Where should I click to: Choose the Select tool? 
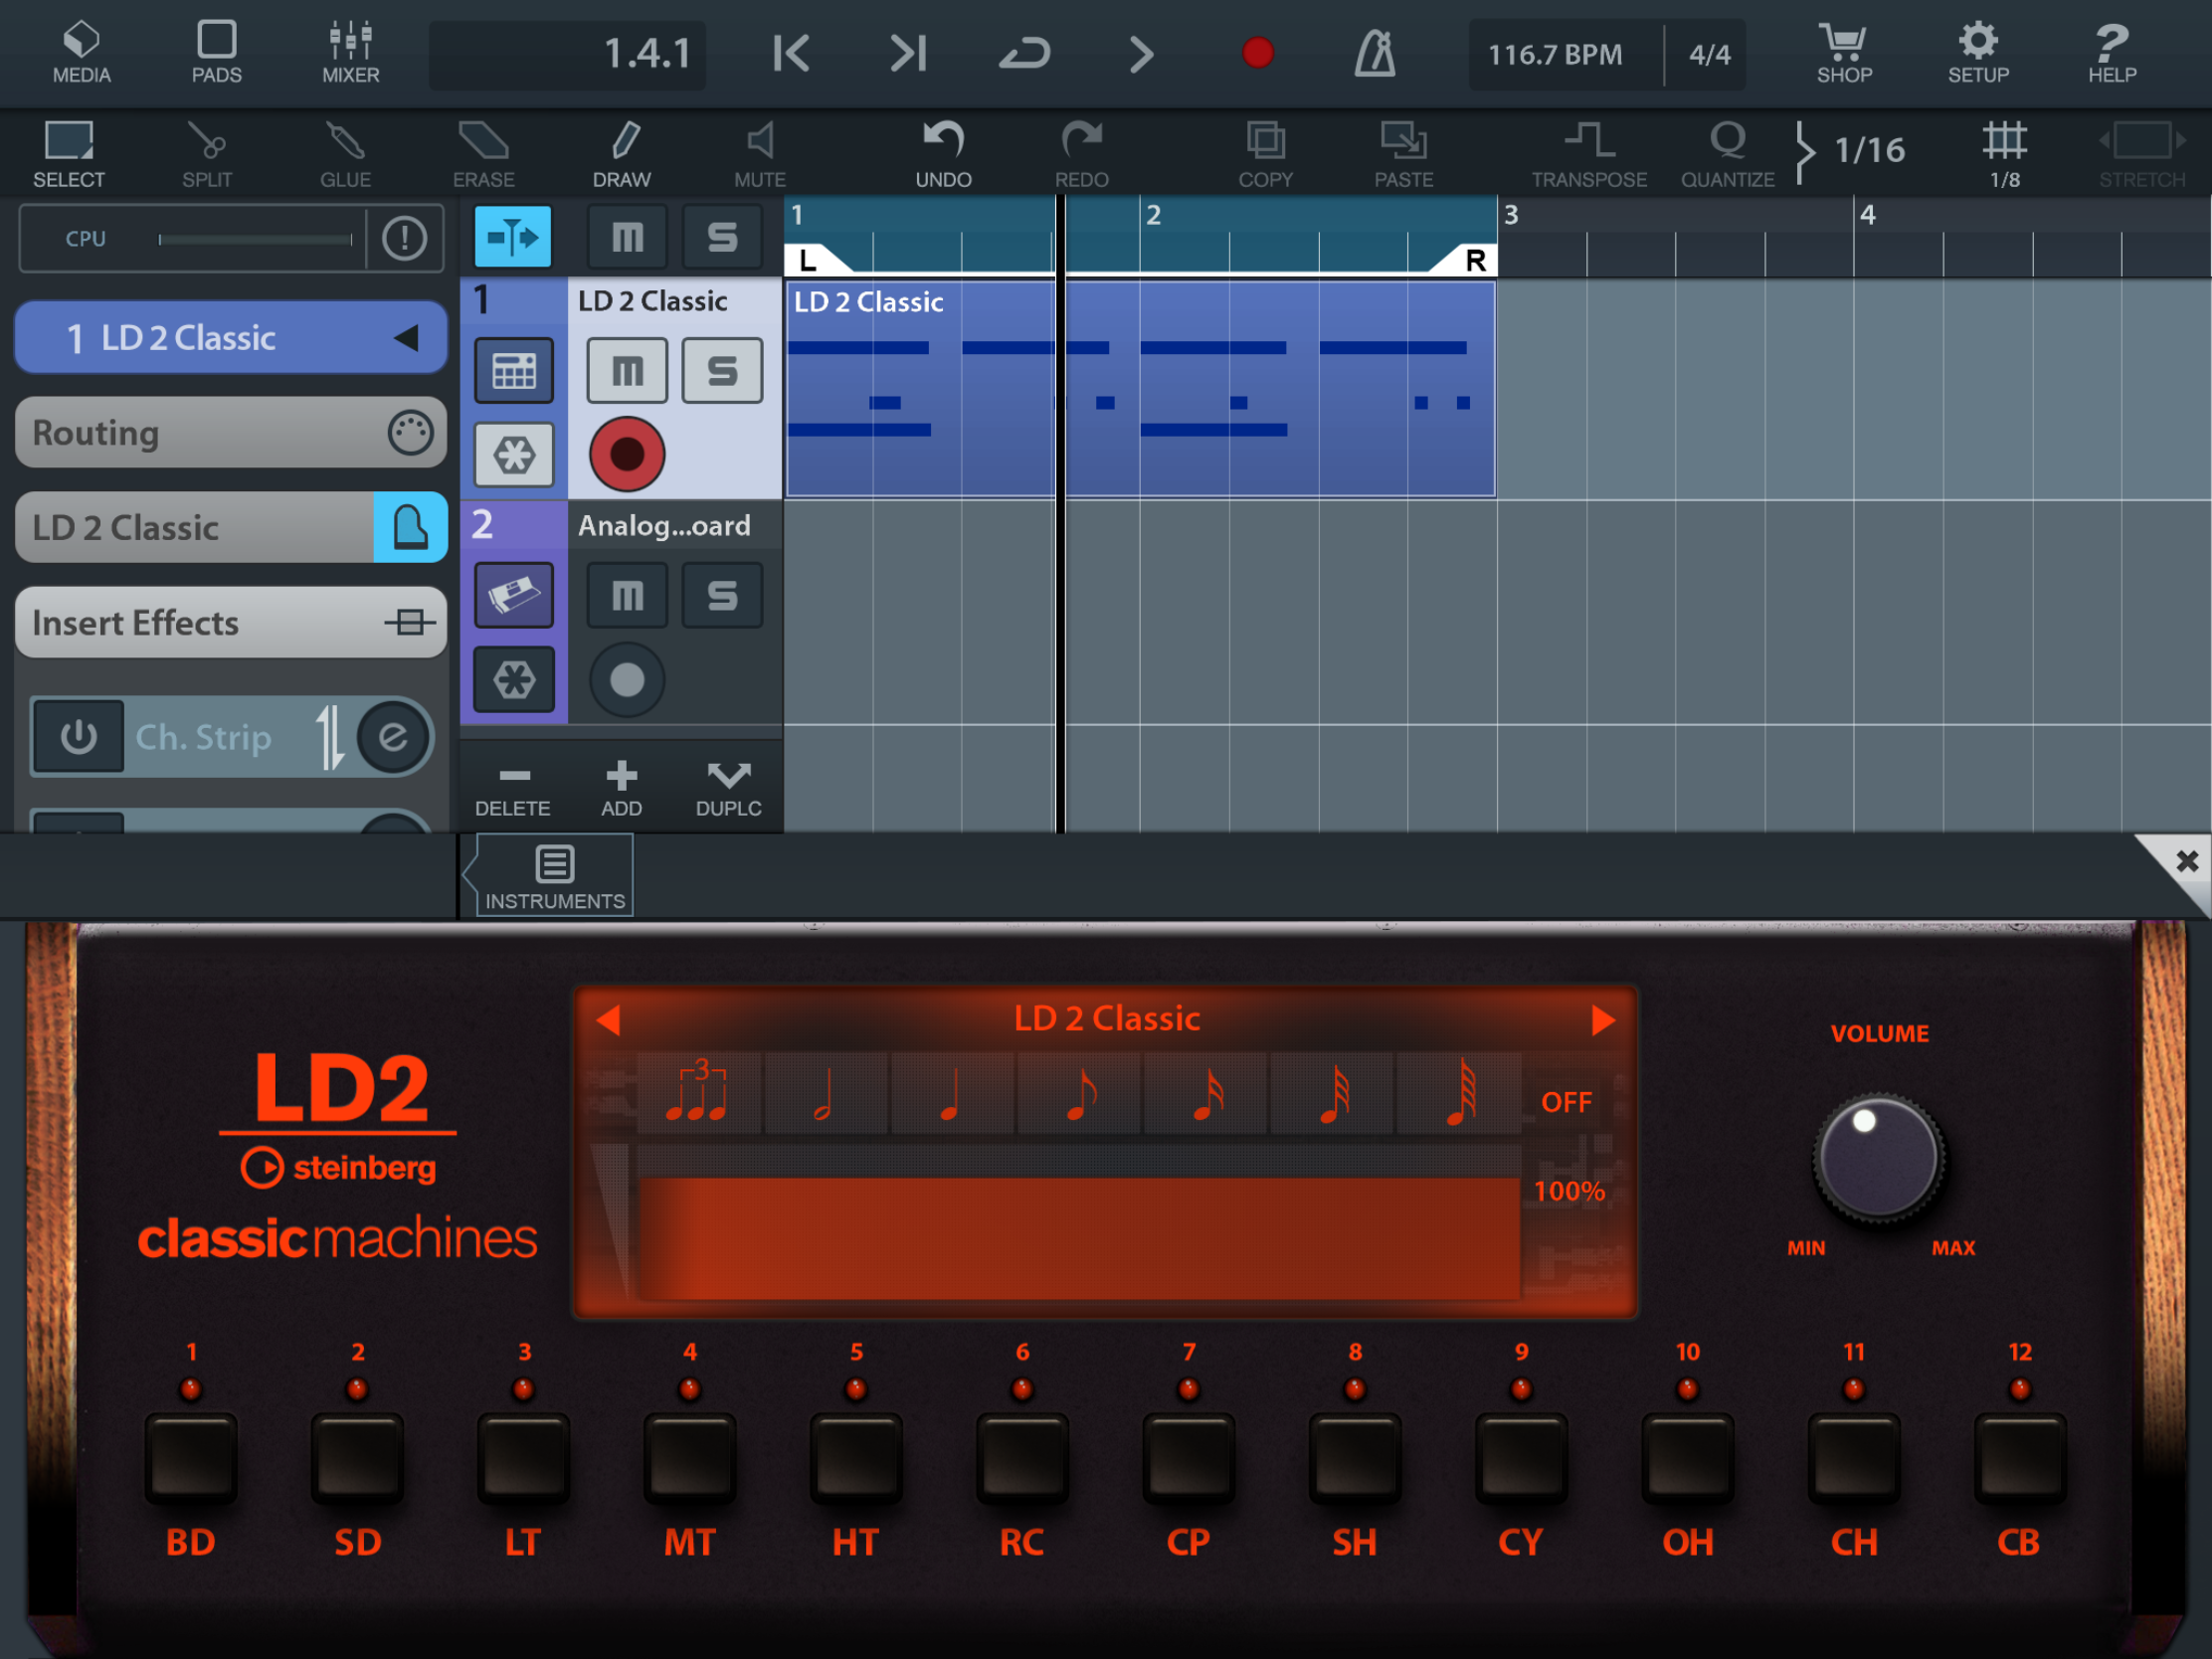point(69,154)
